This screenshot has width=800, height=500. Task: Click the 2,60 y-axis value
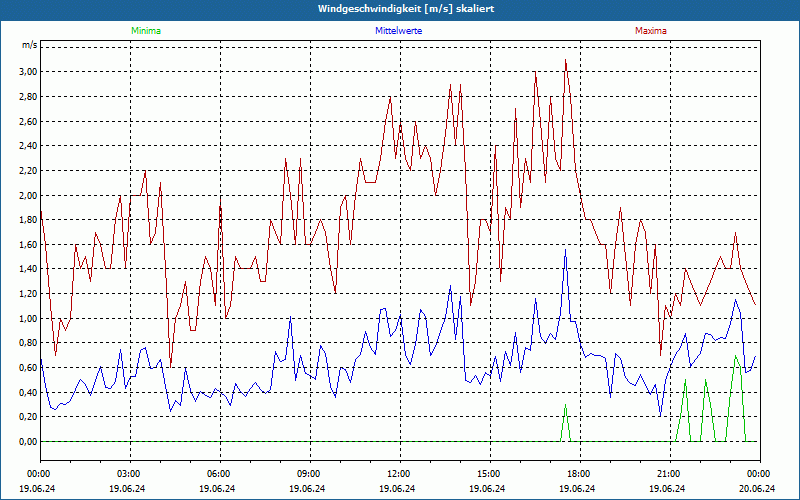point(28,121)
